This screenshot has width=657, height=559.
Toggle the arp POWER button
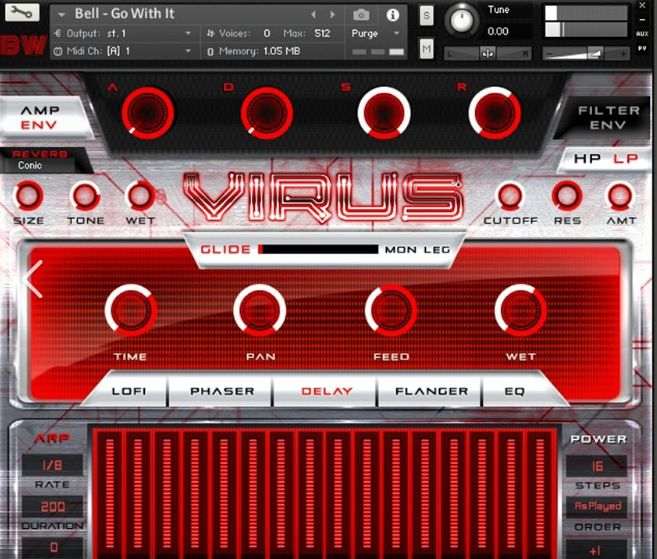[598, 439]
